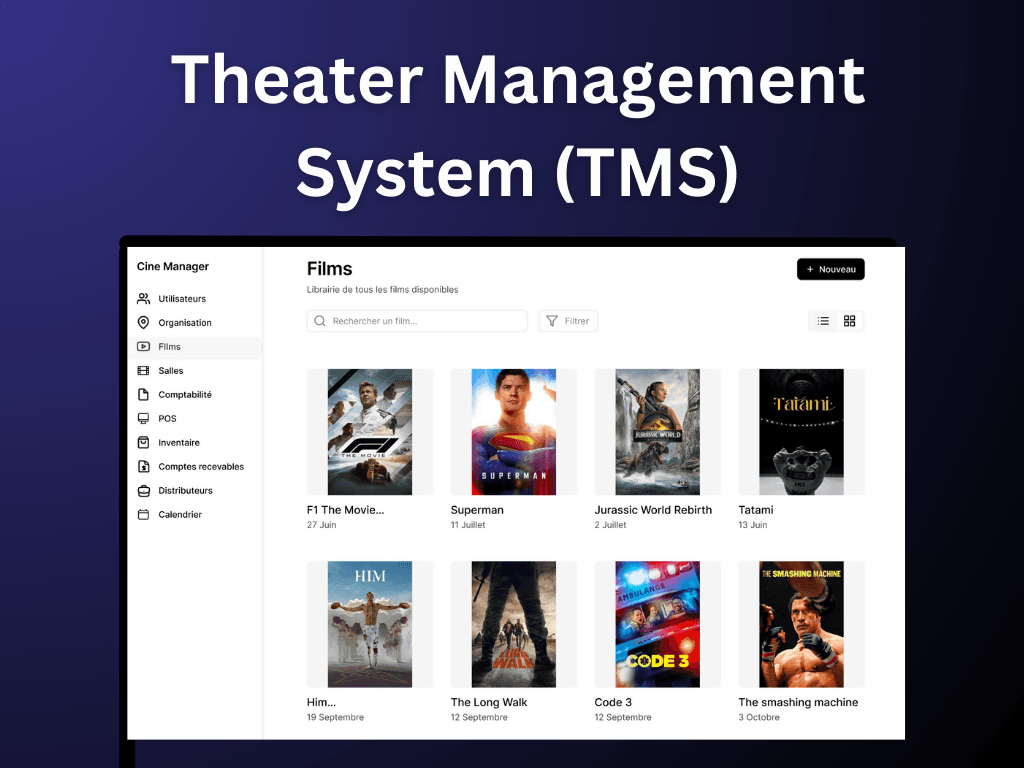
Task: Click the Cine Manager title link
Action: (171, 266)
